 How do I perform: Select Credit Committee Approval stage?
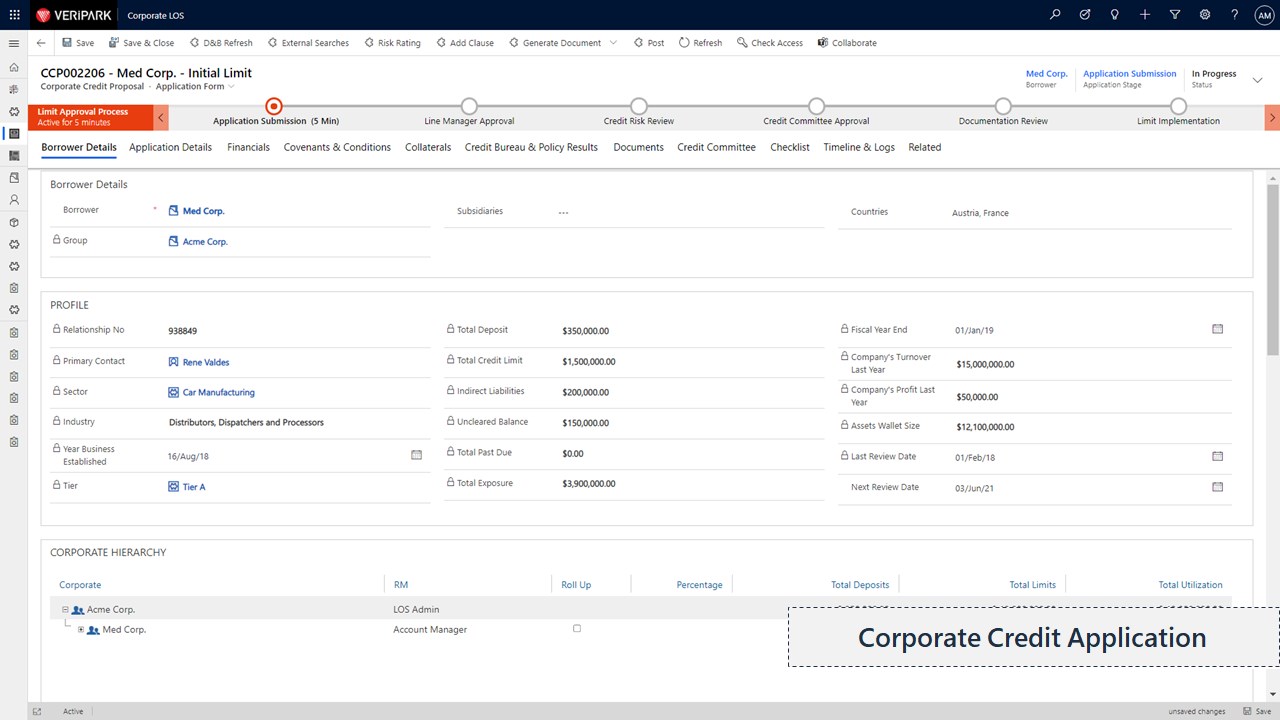pyautogui.click(x=816, y=106)
